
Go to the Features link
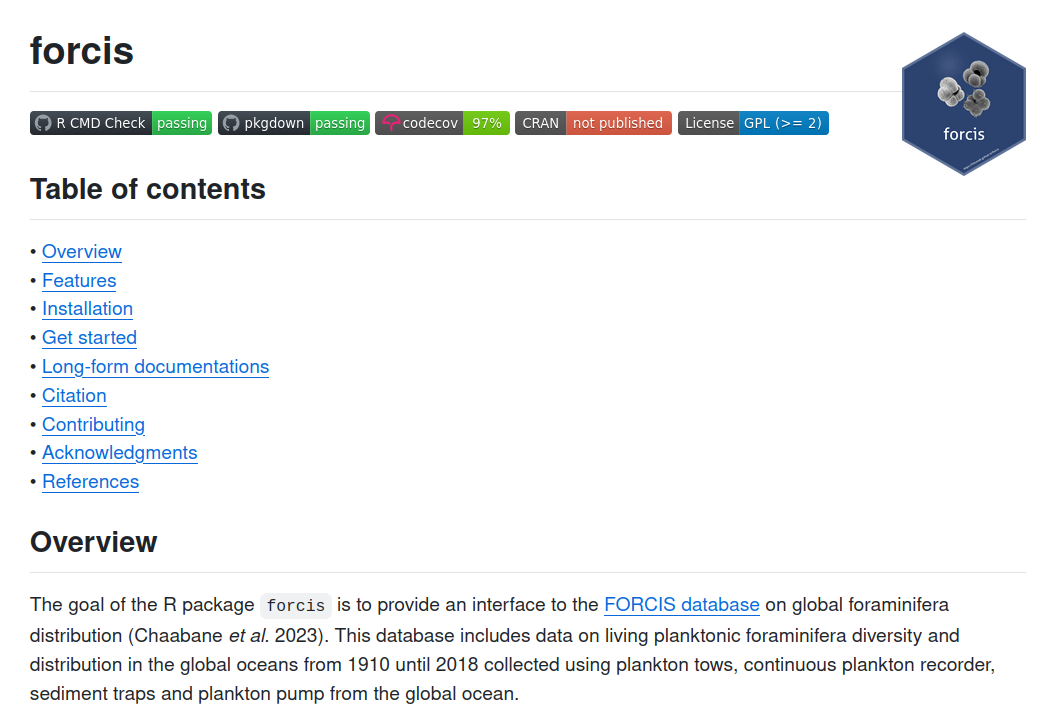pos(79,281)
